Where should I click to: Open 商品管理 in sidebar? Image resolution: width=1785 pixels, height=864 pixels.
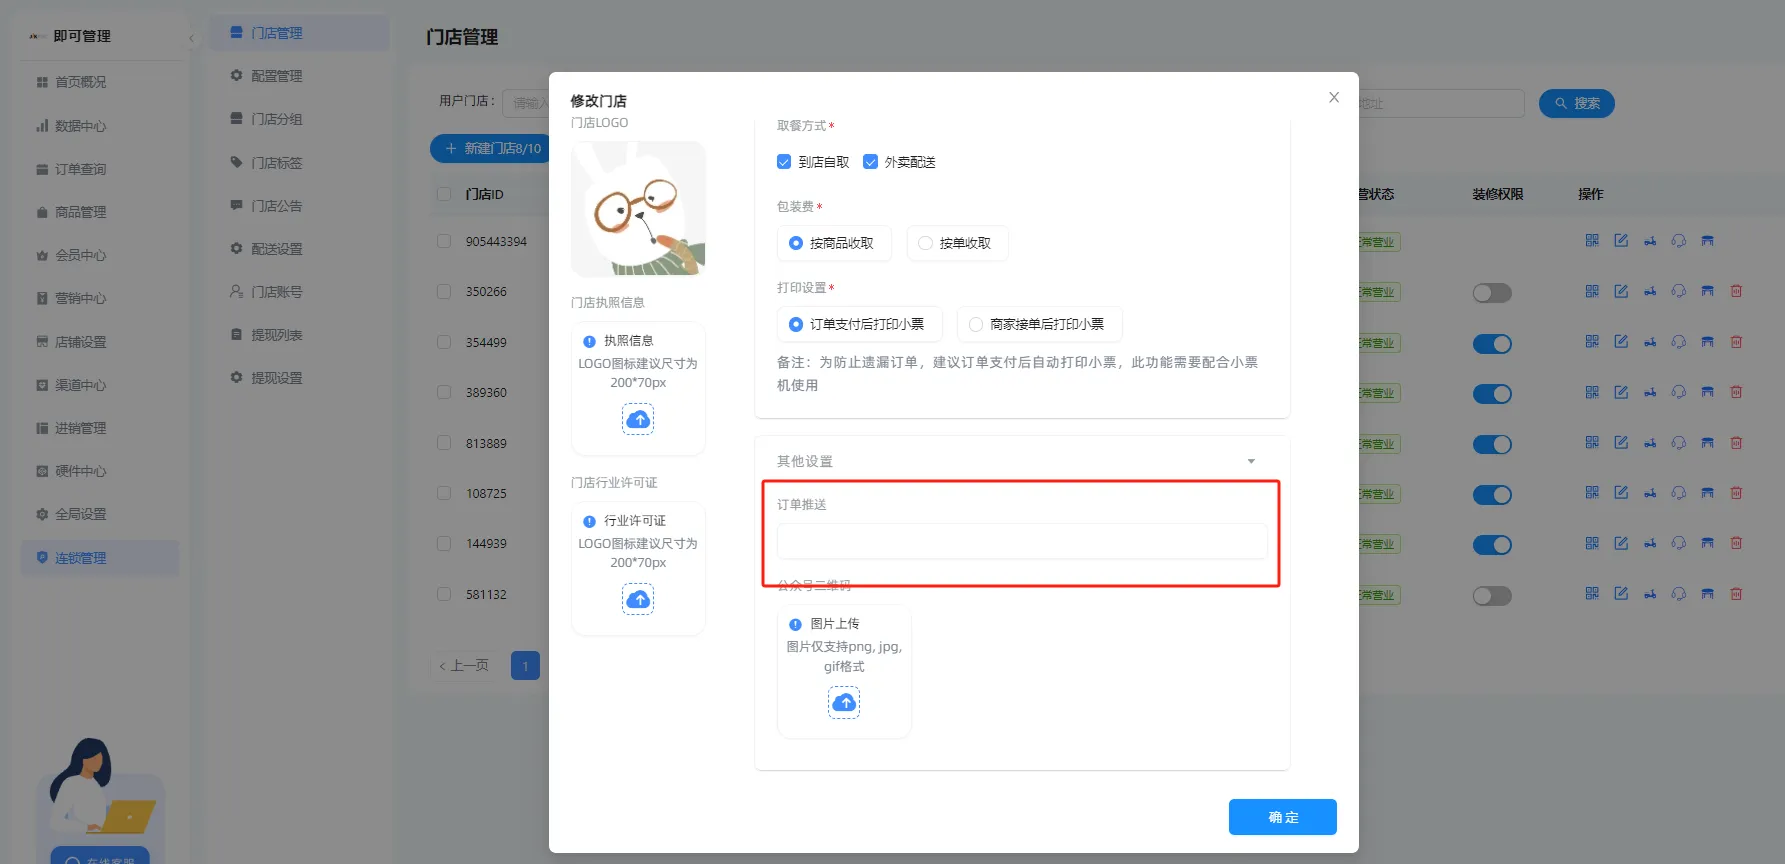coord(80,212)
